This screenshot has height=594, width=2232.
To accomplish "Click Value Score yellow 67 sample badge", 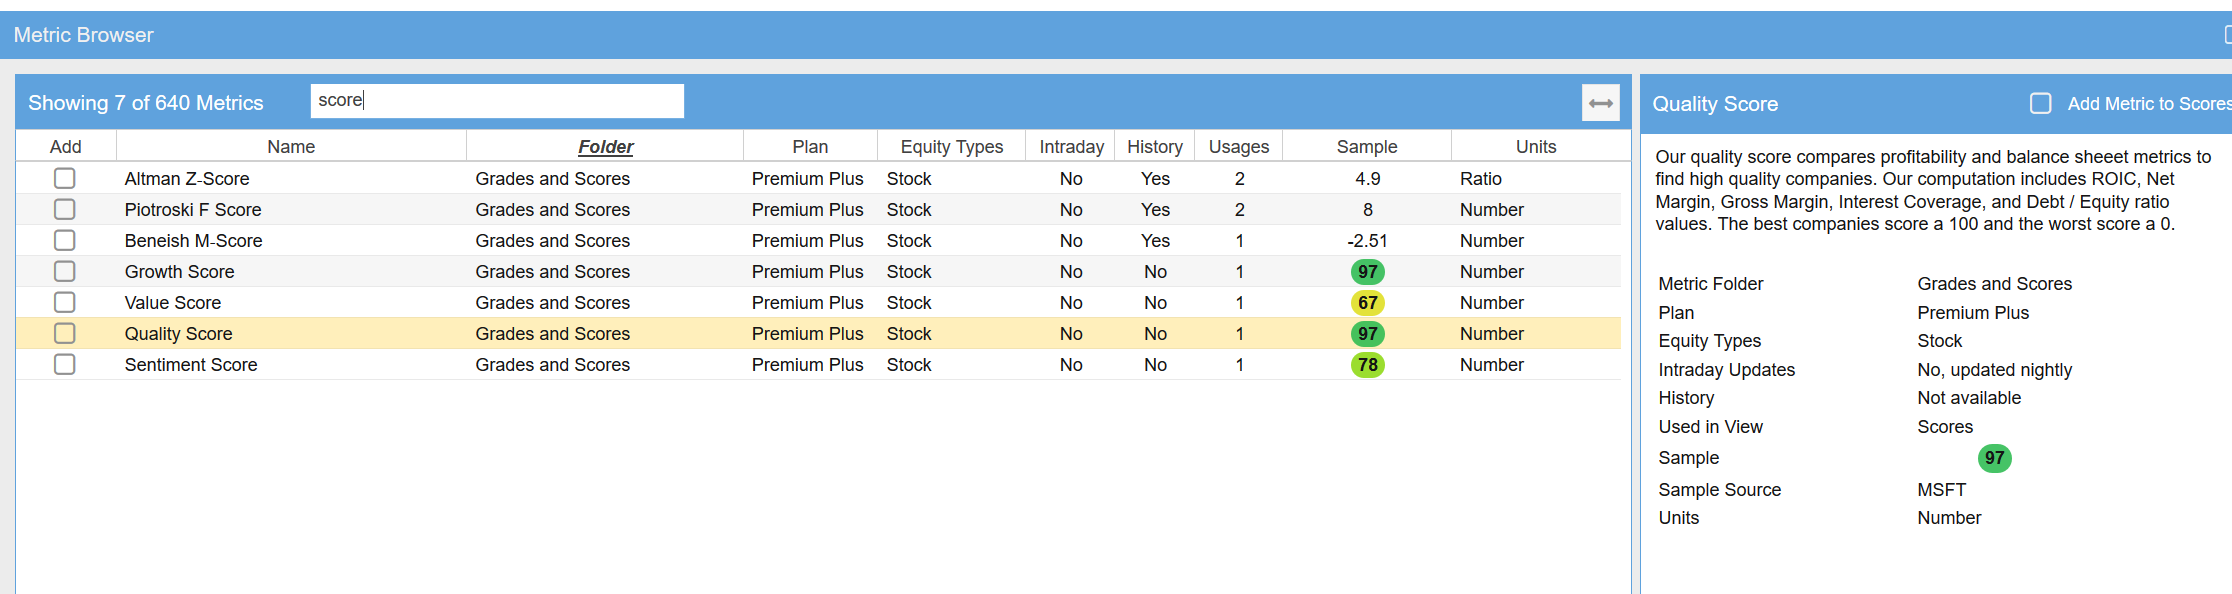I will click(x=1367, y=303).
